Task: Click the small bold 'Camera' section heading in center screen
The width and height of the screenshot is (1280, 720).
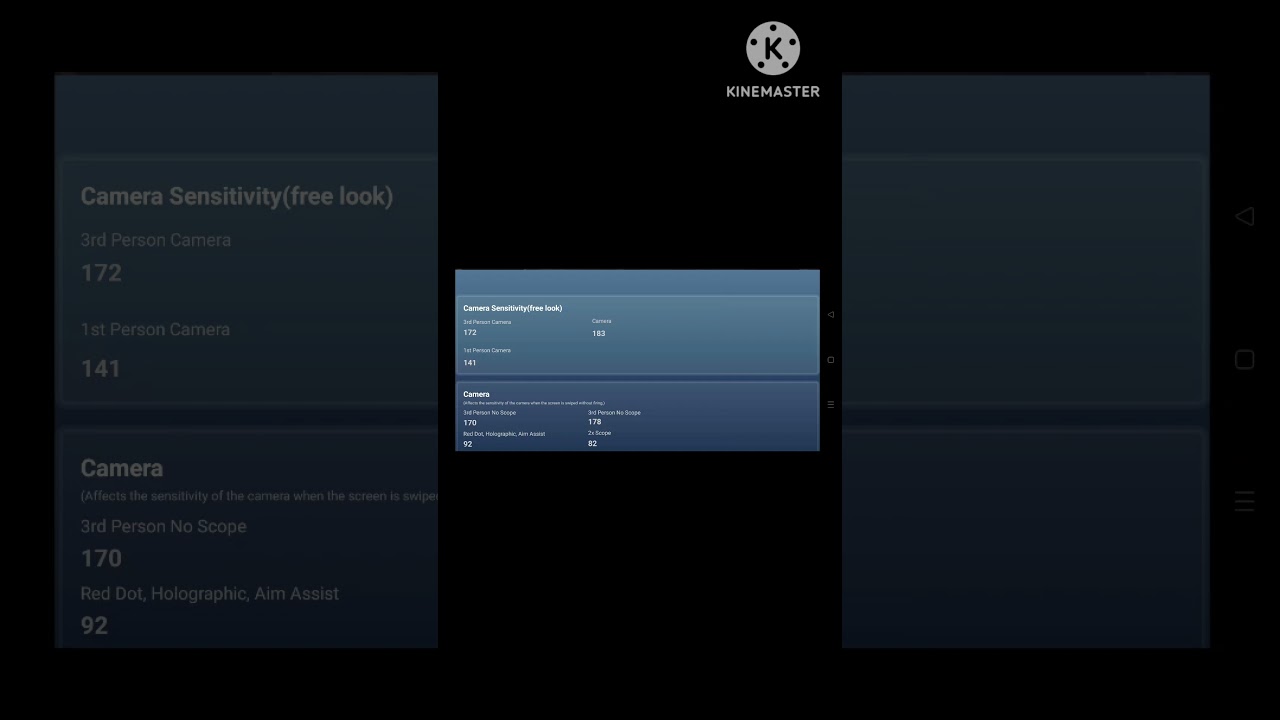Action: 476,394
